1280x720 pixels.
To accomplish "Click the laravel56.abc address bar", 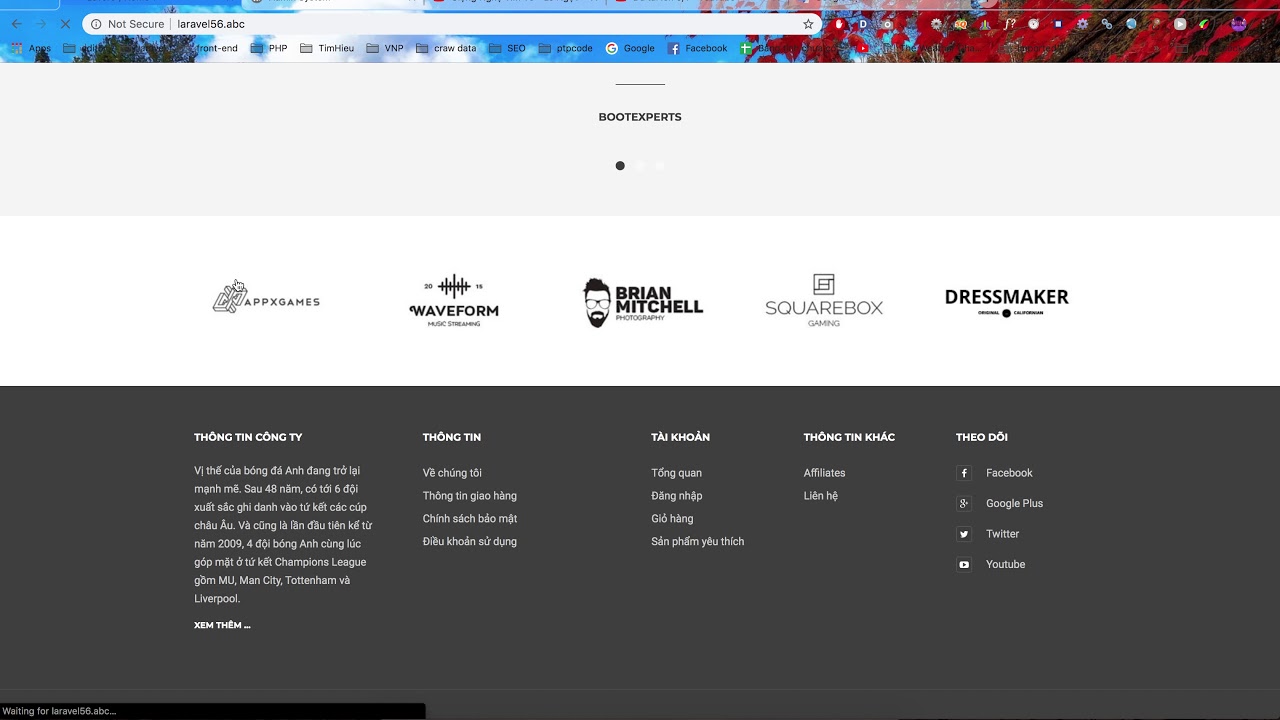I will 450,24.
